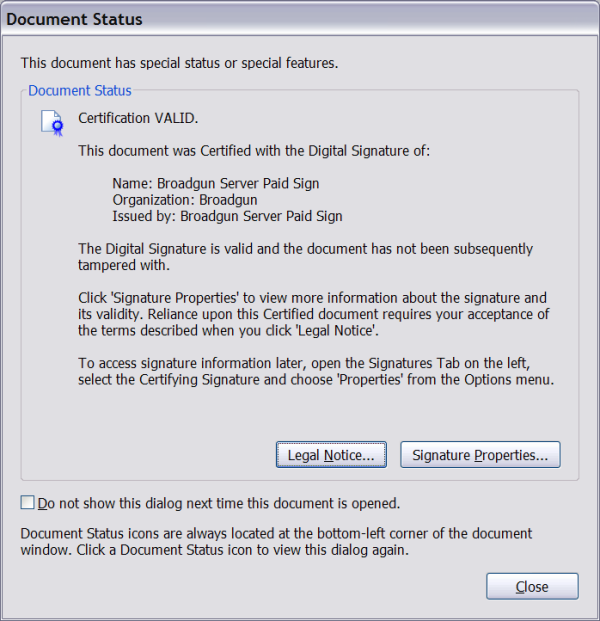Select the blue Document Status group label
Screen dimensions: 600x621
coord(79,91)
